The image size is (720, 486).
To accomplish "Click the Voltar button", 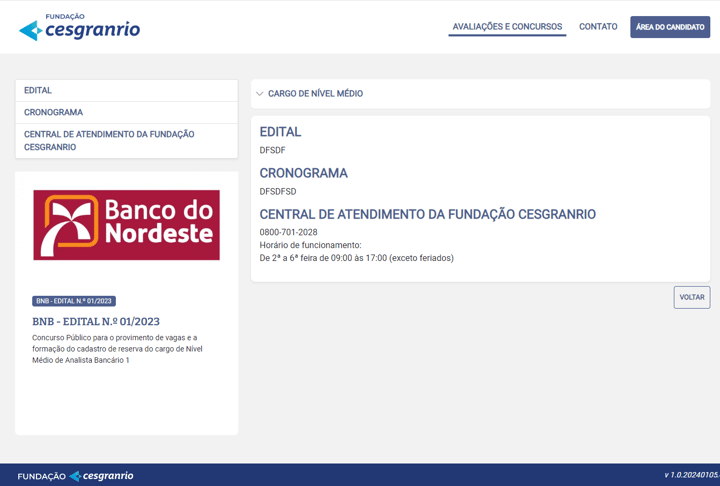I will [692, 297].
